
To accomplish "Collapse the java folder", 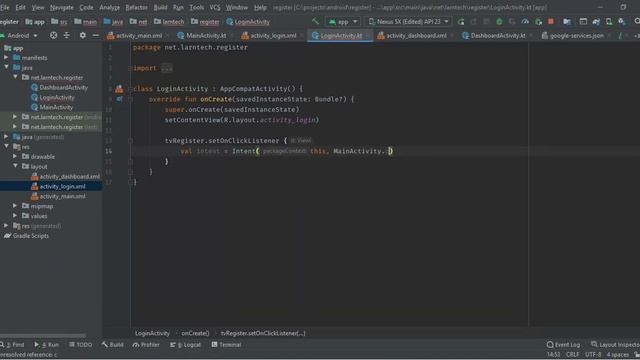I will click(x=6, y=67).
